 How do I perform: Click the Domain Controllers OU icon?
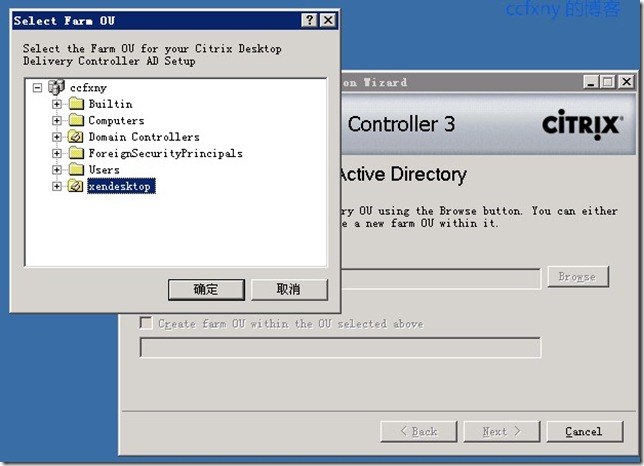[x=76, y=136]
